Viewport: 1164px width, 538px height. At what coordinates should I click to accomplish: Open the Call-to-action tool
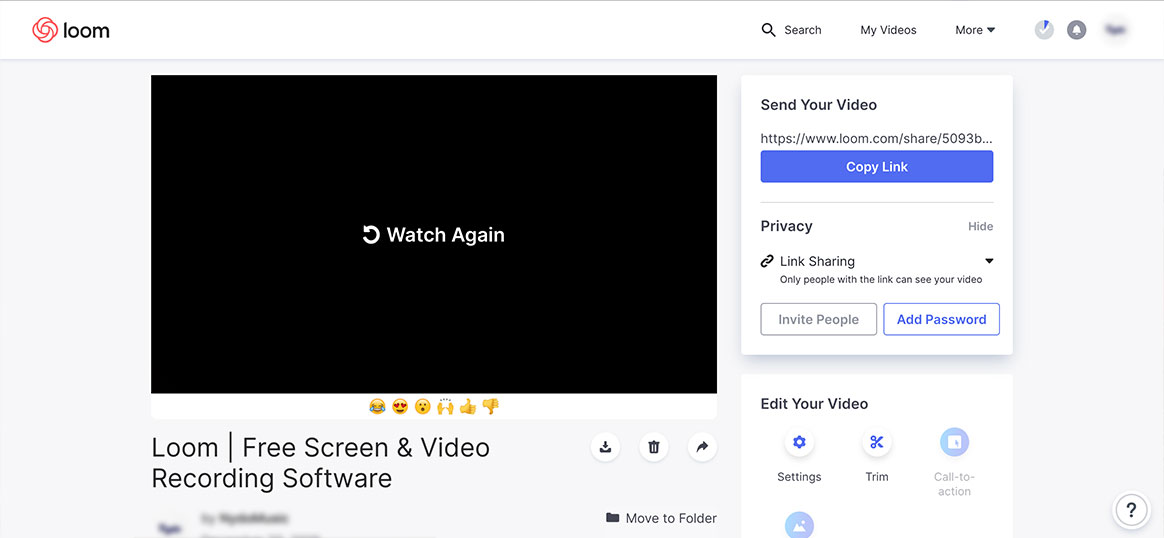pyautogui.click(x=955, y=442)
